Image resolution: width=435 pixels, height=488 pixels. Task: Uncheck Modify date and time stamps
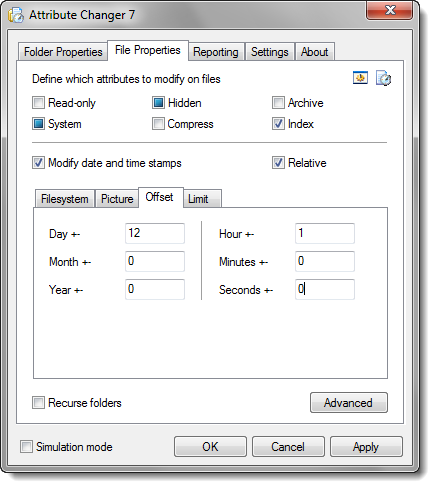[38, 163]
